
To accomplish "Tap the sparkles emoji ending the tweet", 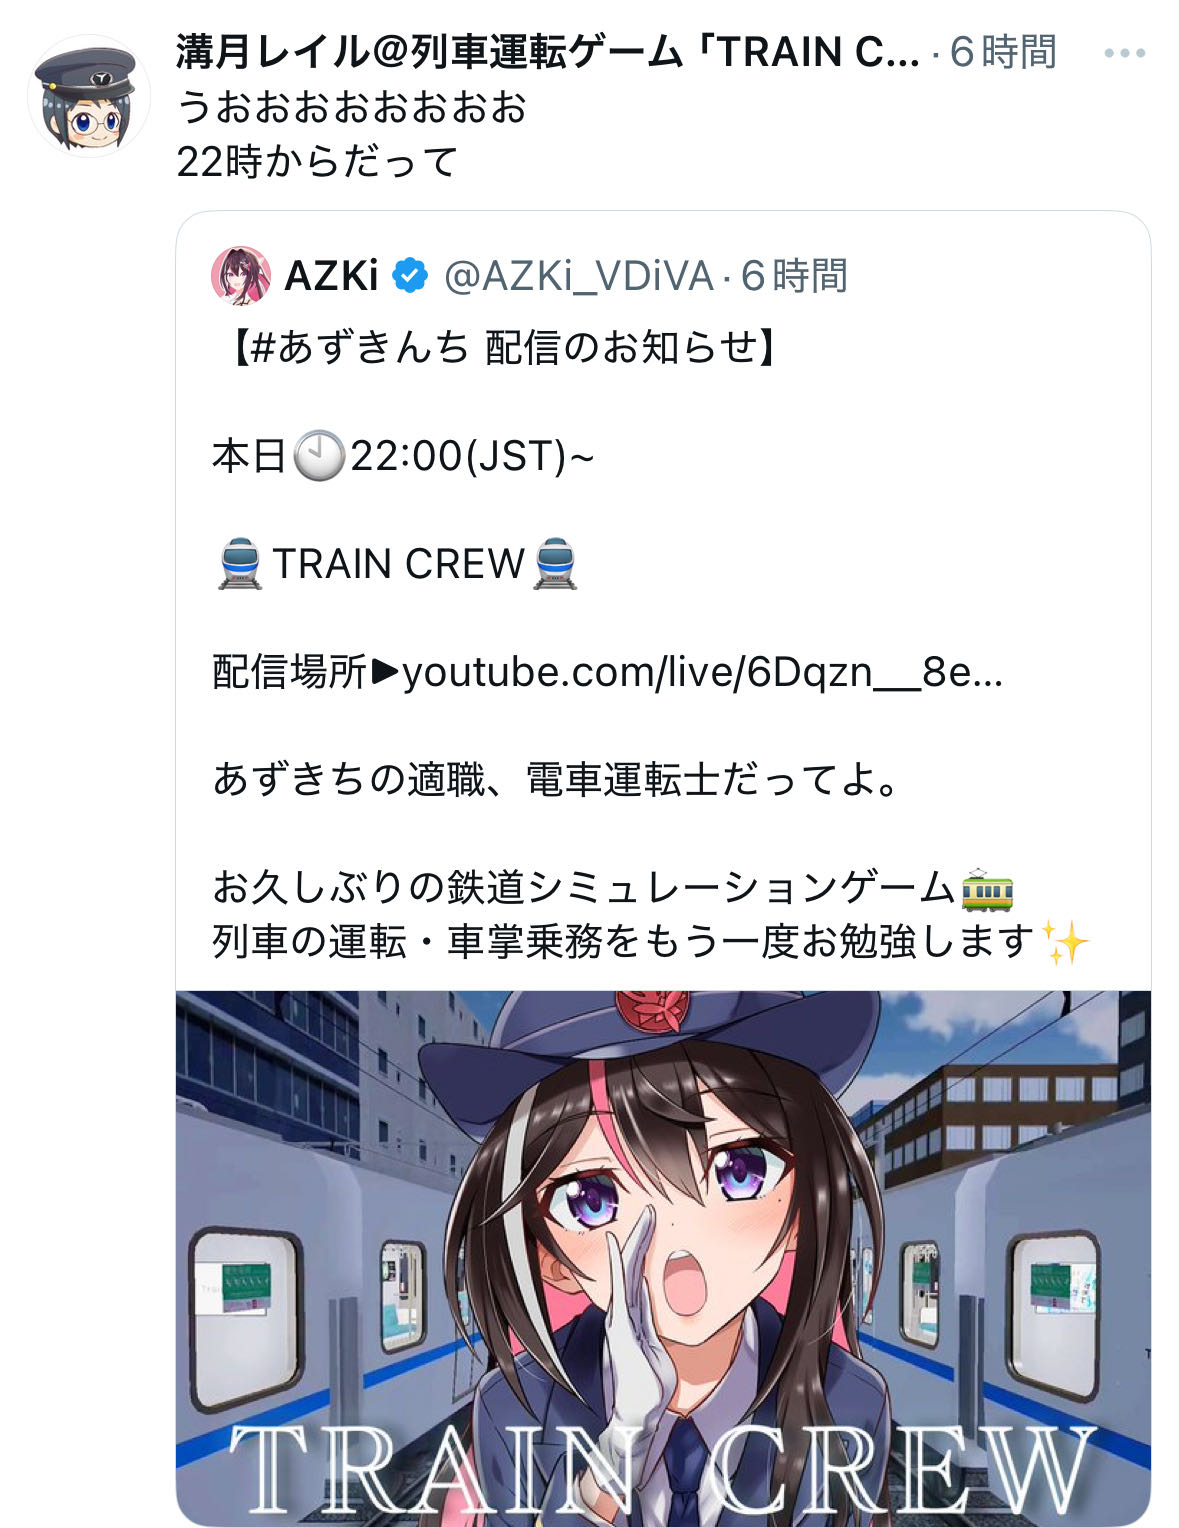I will [1065, 942].
